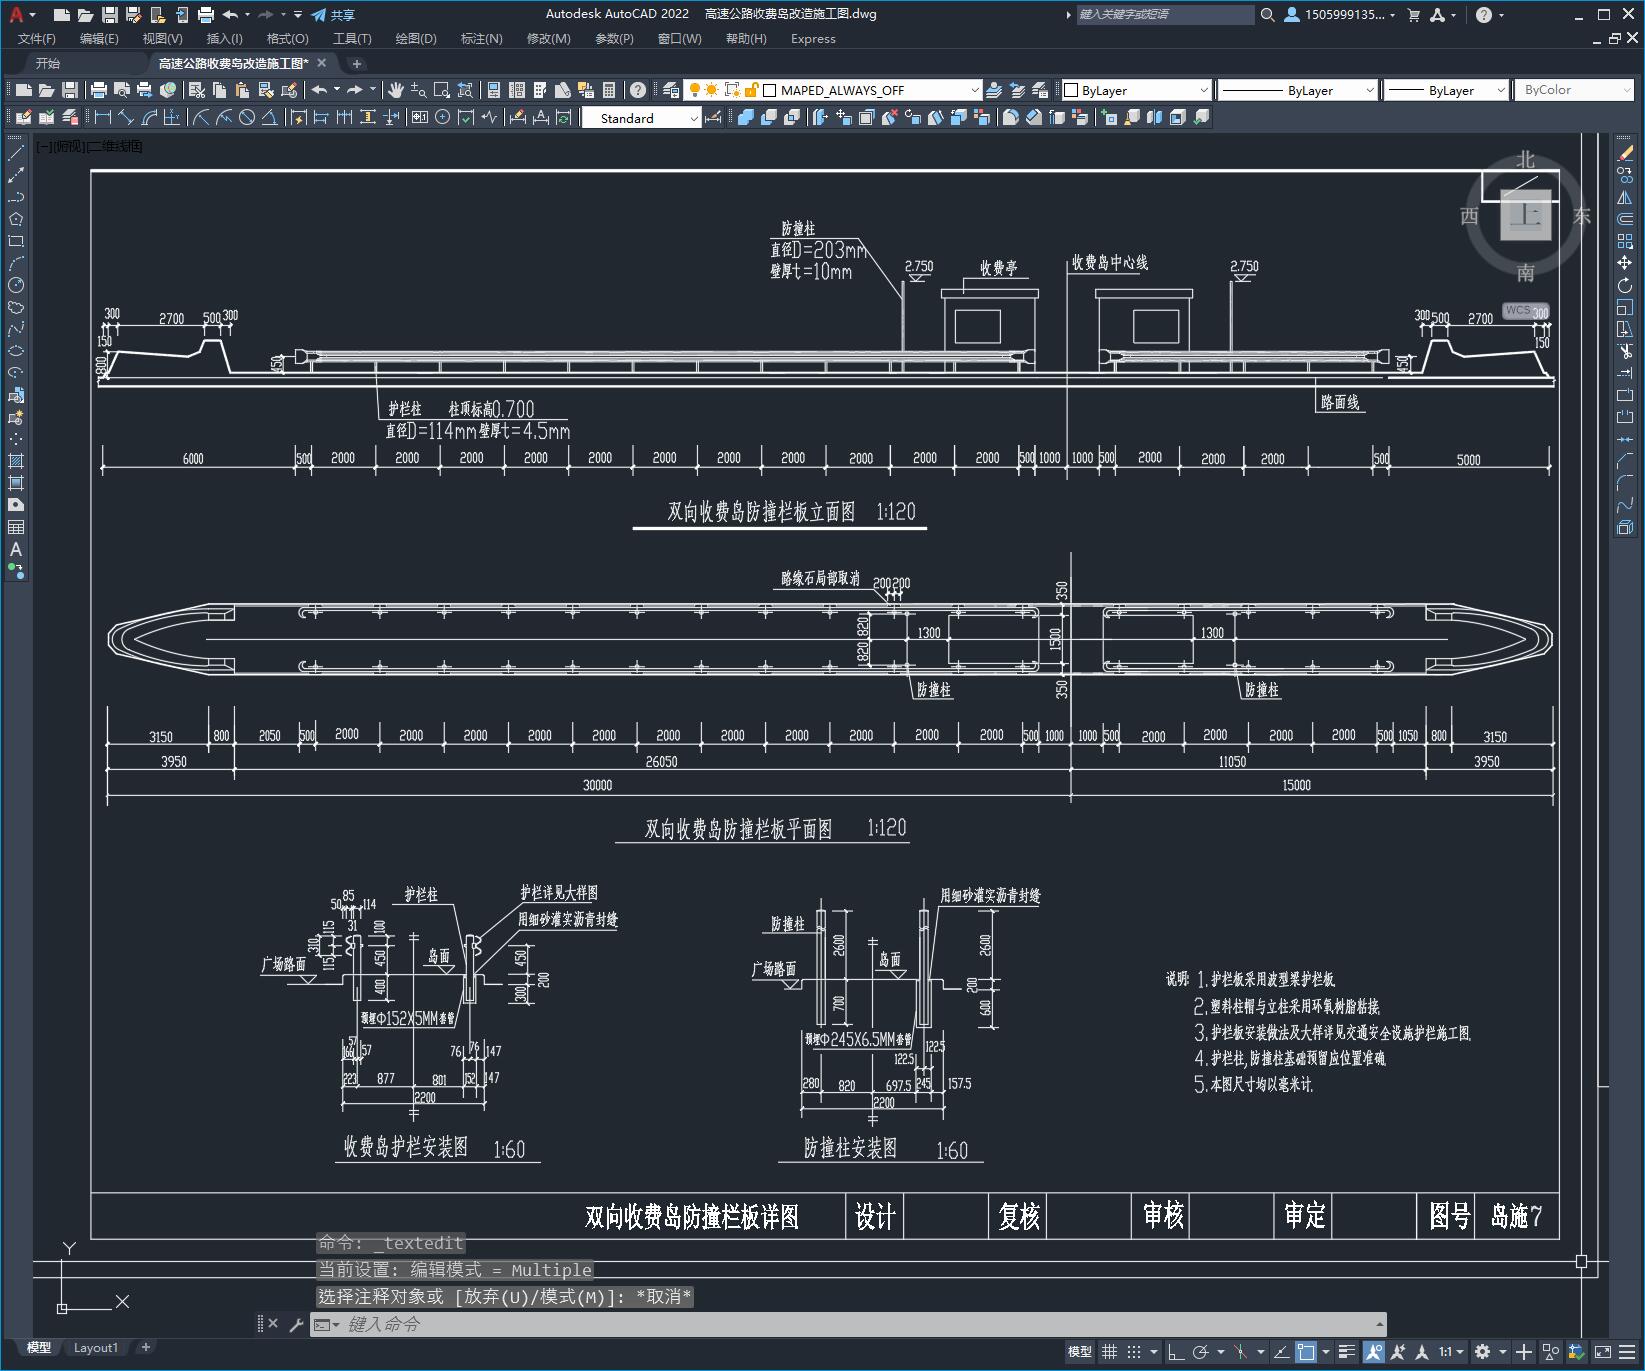
Task: Click the Workspace switching gear icon
Action: point(1482,1352)
